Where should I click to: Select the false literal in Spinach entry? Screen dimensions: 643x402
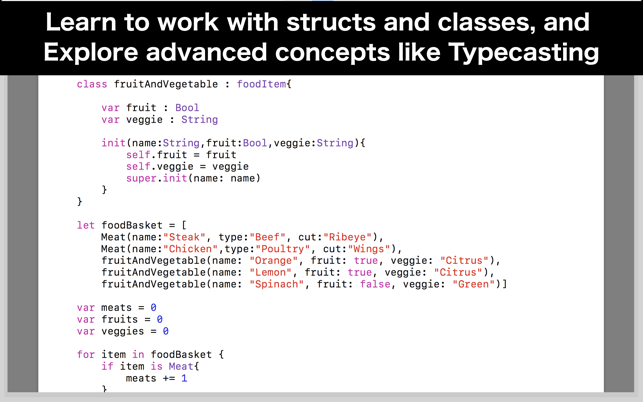[375, 284]
